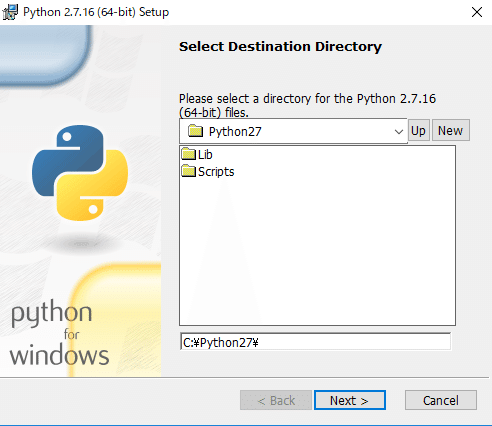Image resolution: width=492 pixels, height=426 pixels.
Task: Click the installer icon in the title bar
Action: tap(10, 12)
